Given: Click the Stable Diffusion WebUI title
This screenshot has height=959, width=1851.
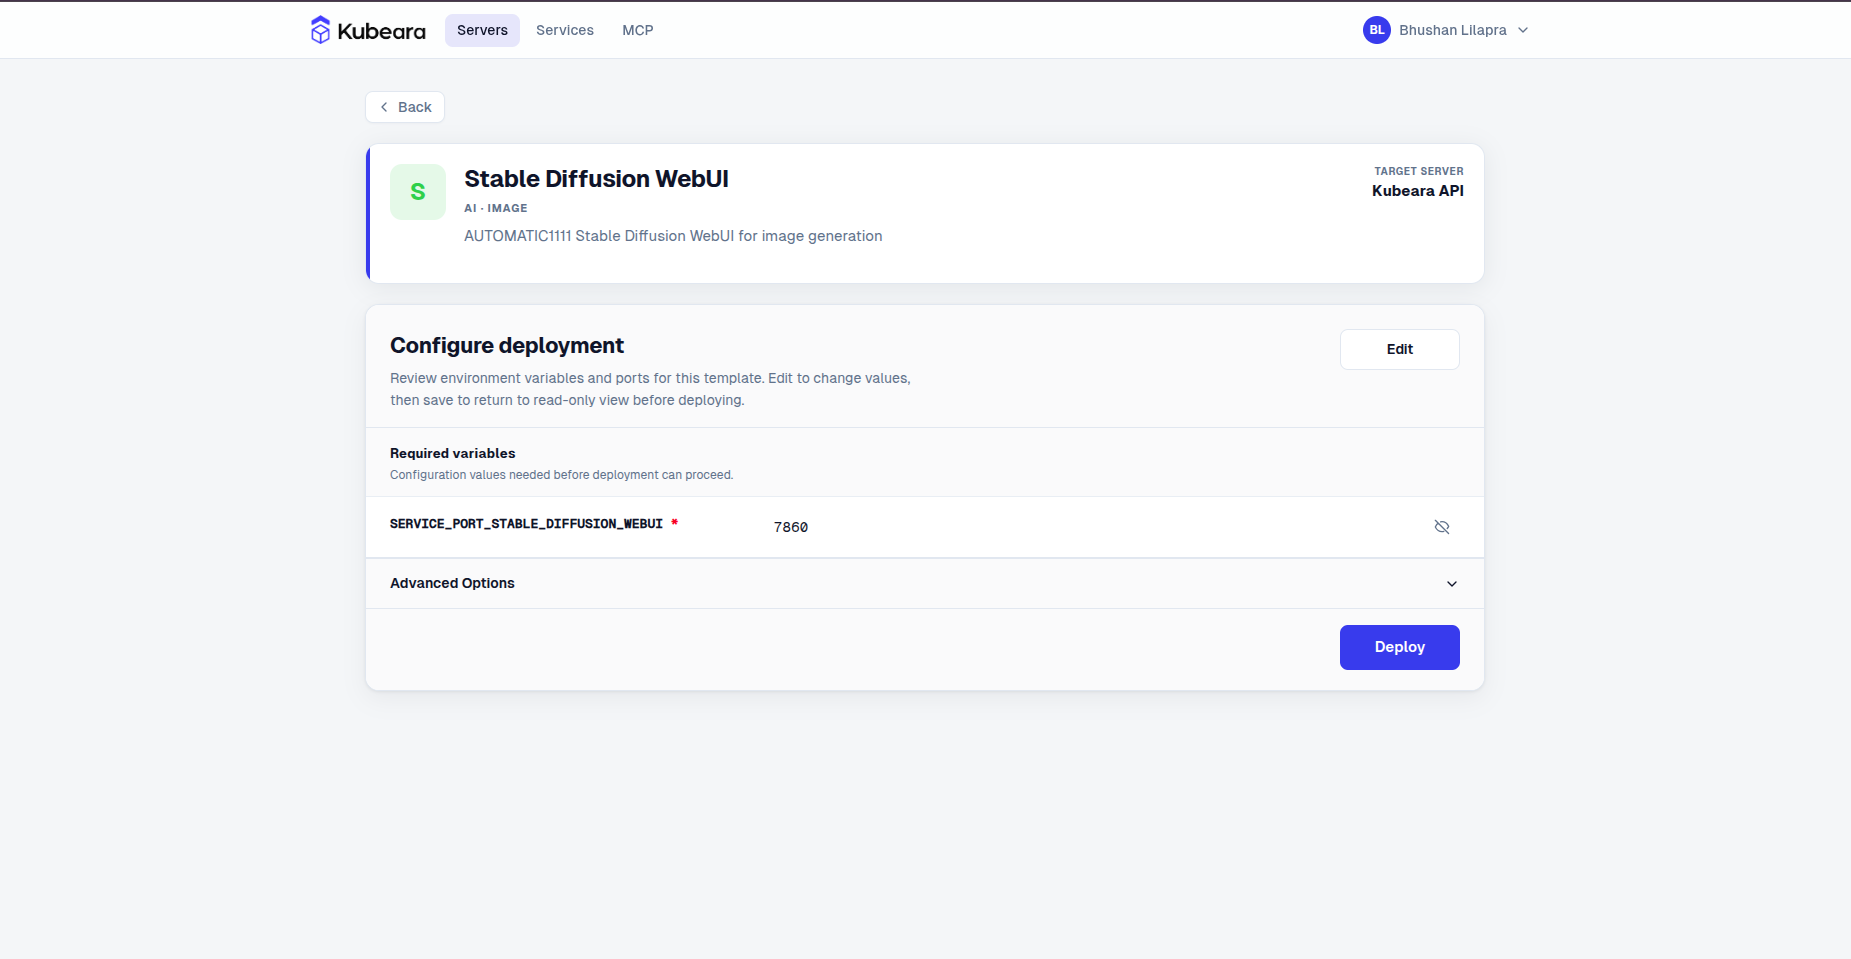Looking at the screenshot, I should coord(596,179).
